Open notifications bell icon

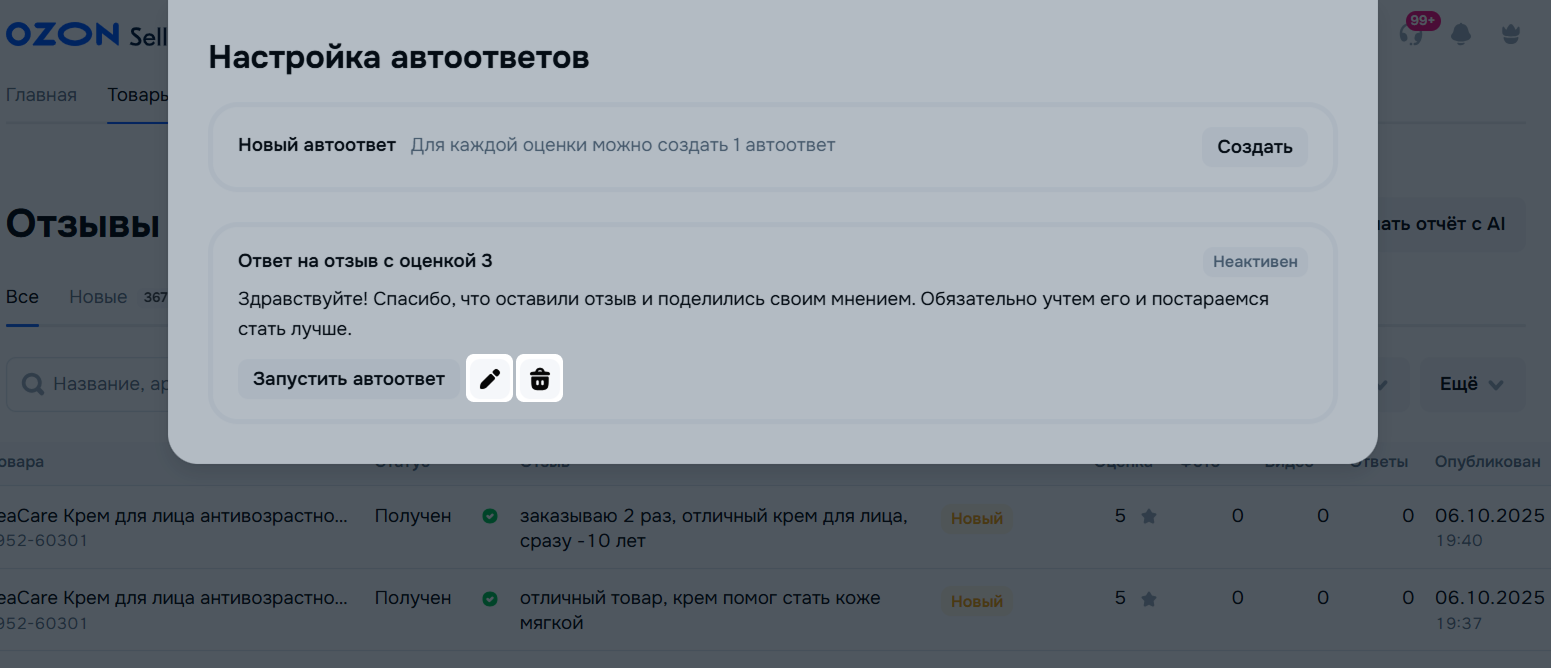pyautogui.click(x=1461, y=34)
